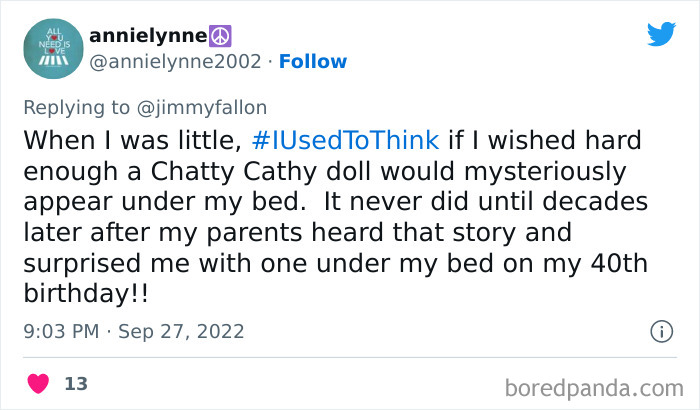
Task: Click the Twitter bird logo
Action: [661, 35]
